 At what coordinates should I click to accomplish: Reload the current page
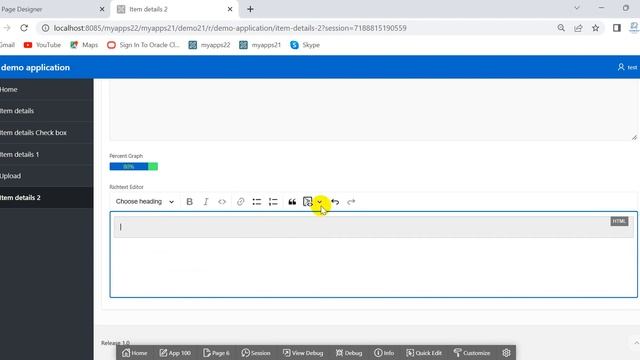24,28
